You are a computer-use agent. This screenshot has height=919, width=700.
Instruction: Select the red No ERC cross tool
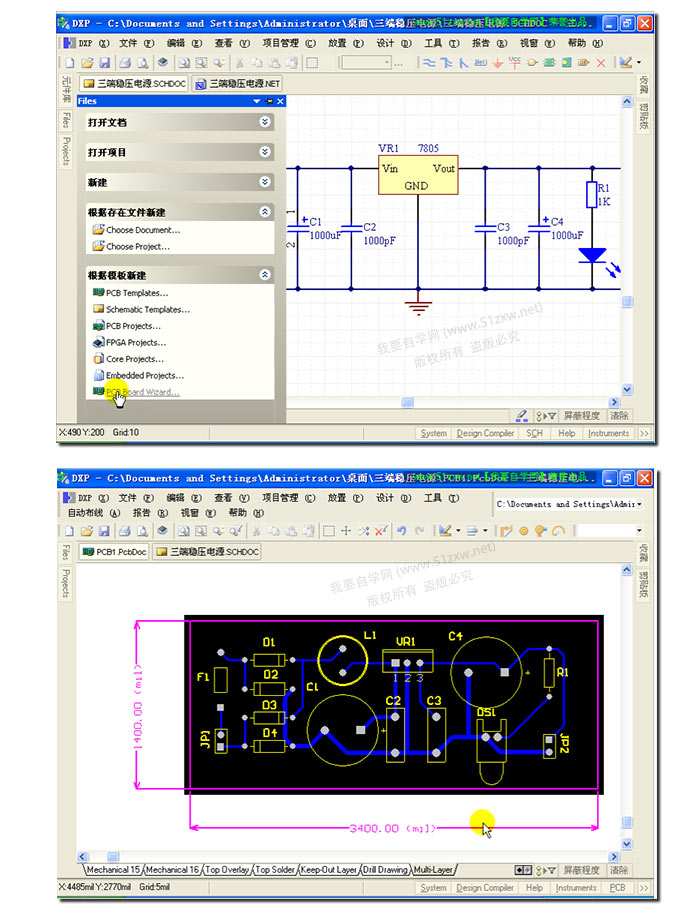pyautogui.click(x=601, y=63)
